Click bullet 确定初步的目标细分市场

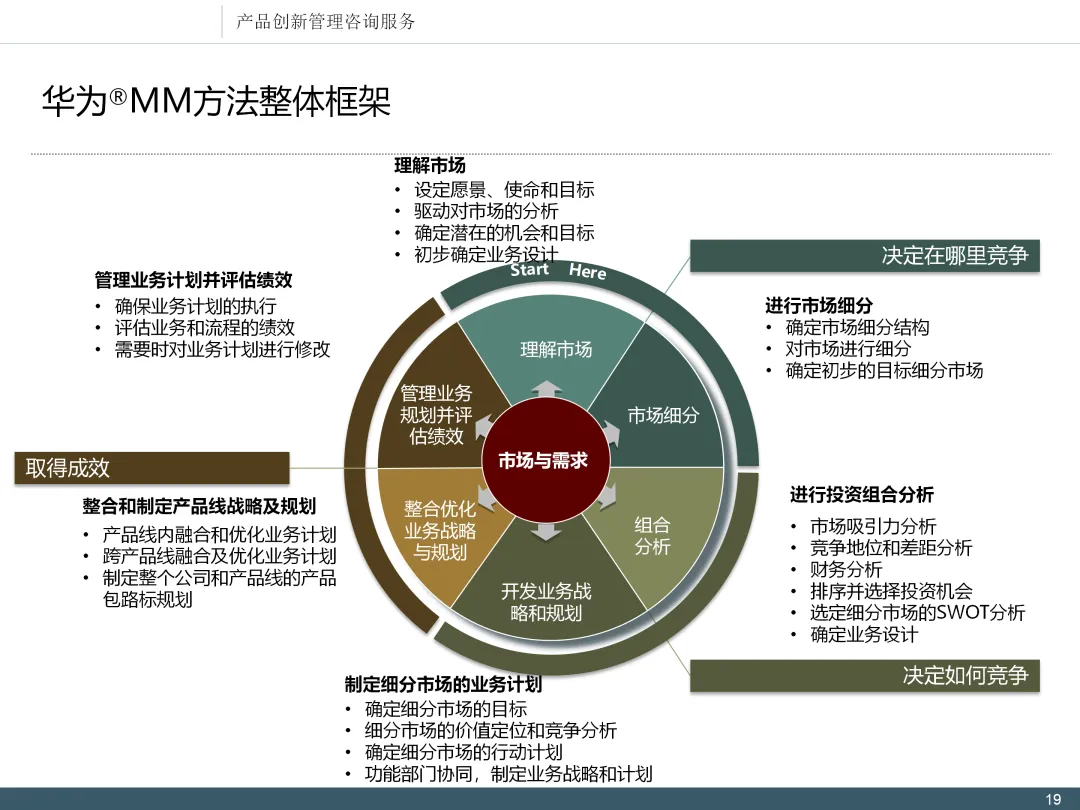tap(884, 371)
